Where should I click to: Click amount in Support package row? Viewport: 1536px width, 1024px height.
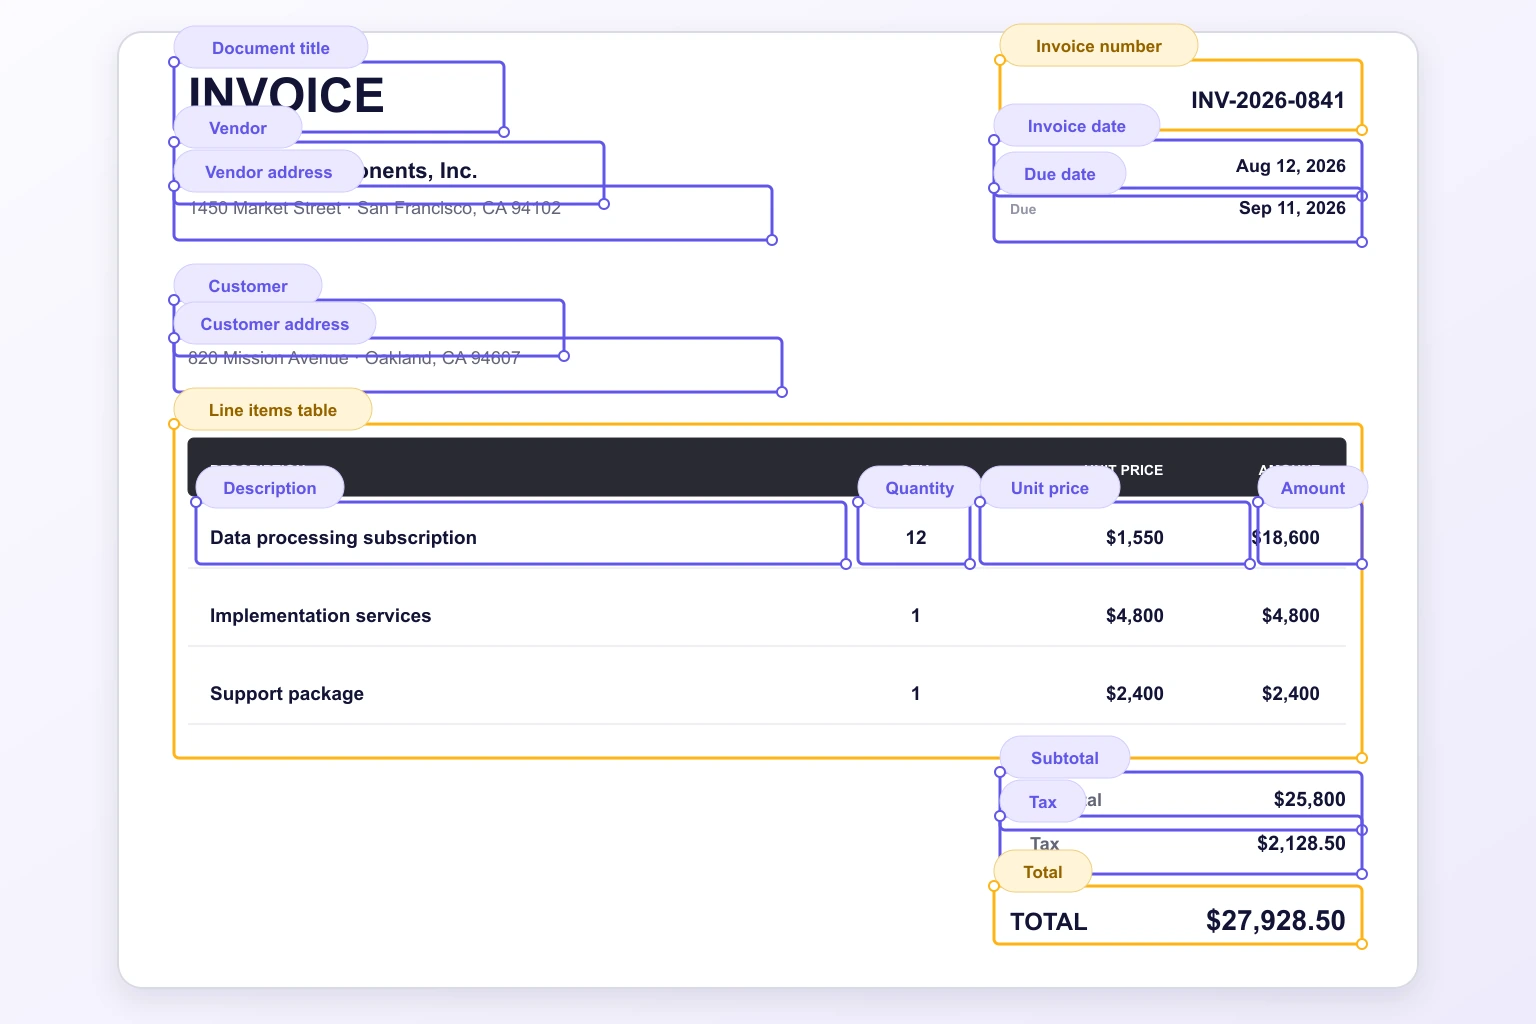(1291, 694)
